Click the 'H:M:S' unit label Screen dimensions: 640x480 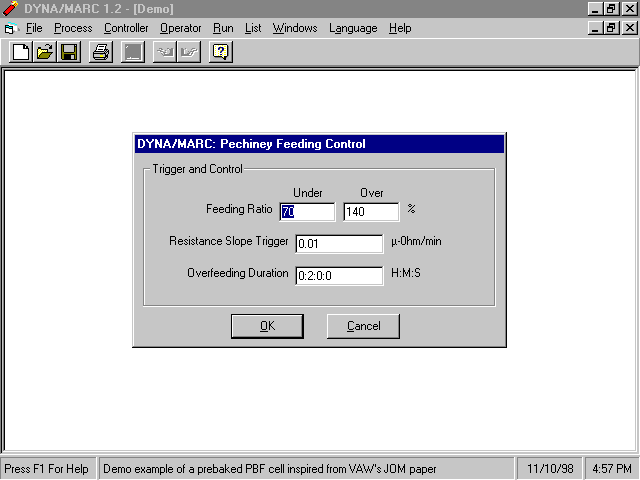point(406,273)
